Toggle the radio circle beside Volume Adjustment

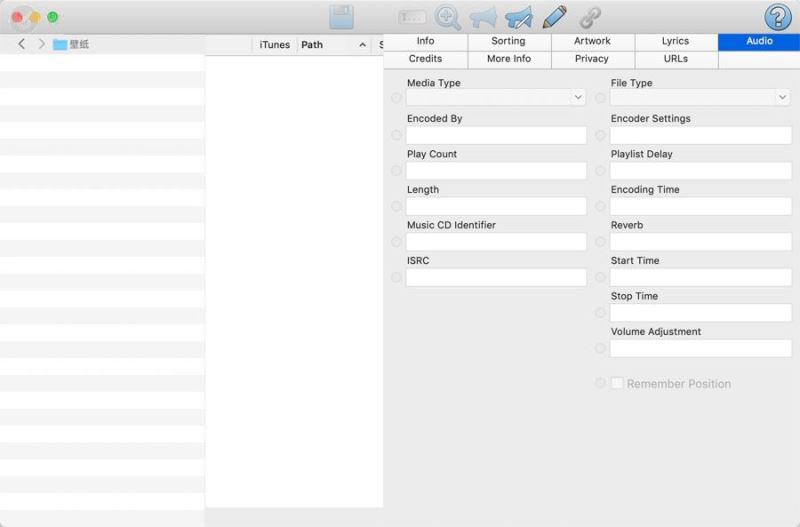click(x=601, y=348)
